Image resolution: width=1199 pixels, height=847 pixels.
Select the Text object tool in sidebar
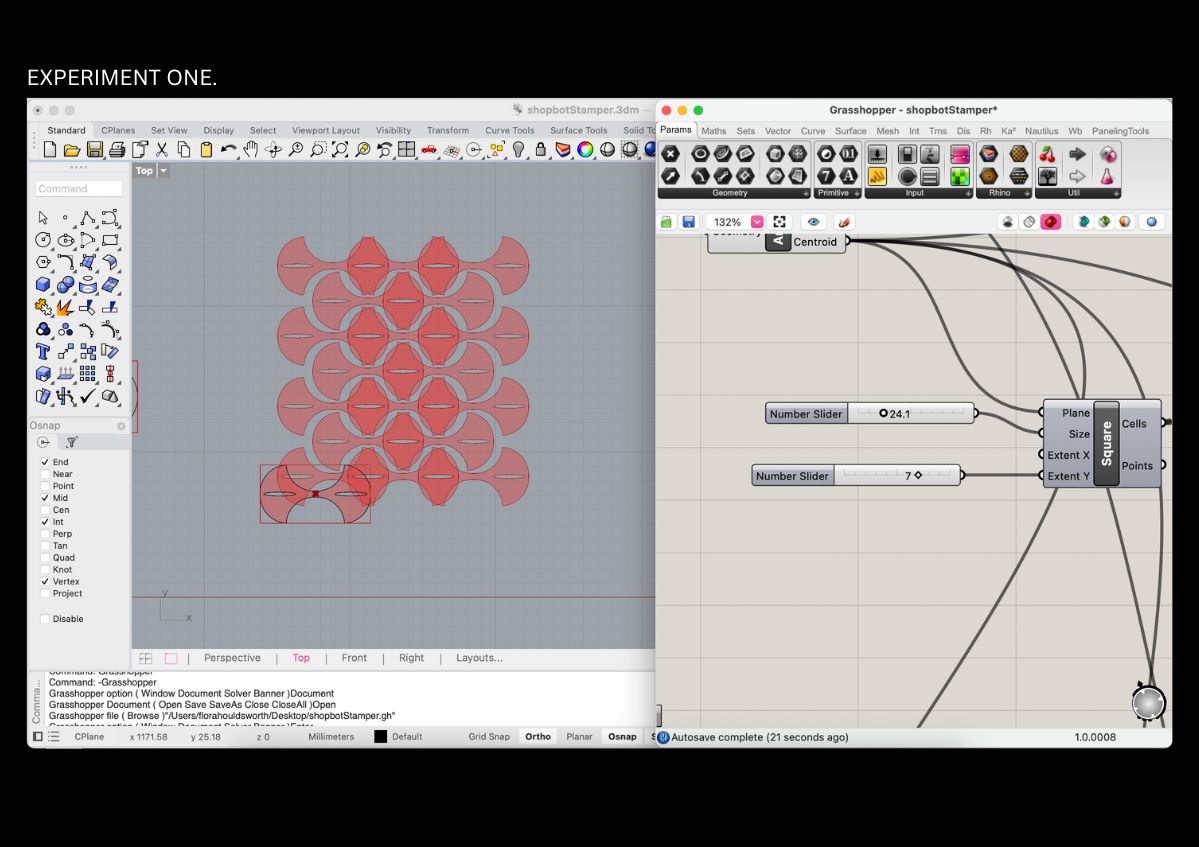coord(43,351)
